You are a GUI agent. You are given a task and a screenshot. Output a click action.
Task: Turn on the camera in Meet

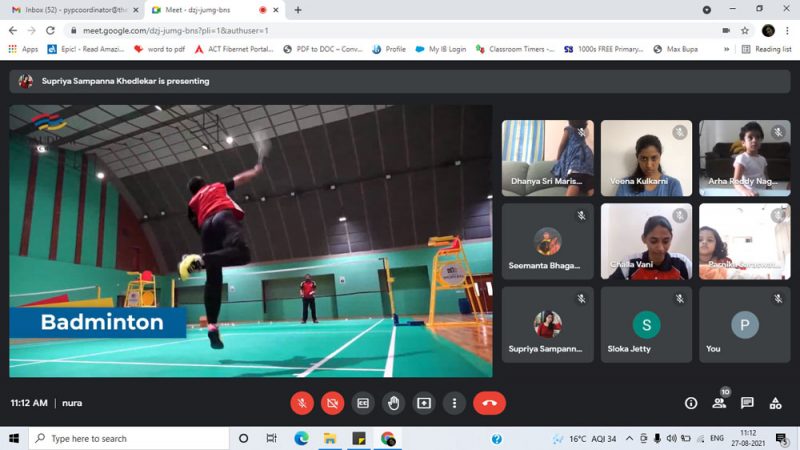coord(332,403)
